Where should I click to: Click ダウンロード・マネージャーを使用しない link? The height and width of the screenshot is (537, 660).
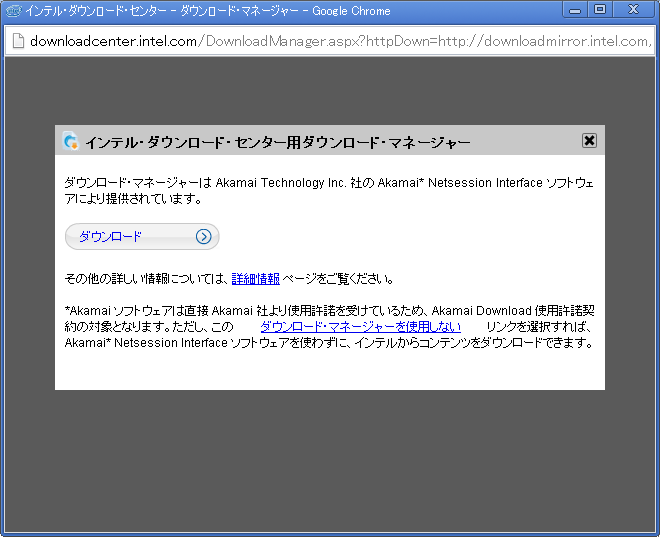(x=360, y=327)
